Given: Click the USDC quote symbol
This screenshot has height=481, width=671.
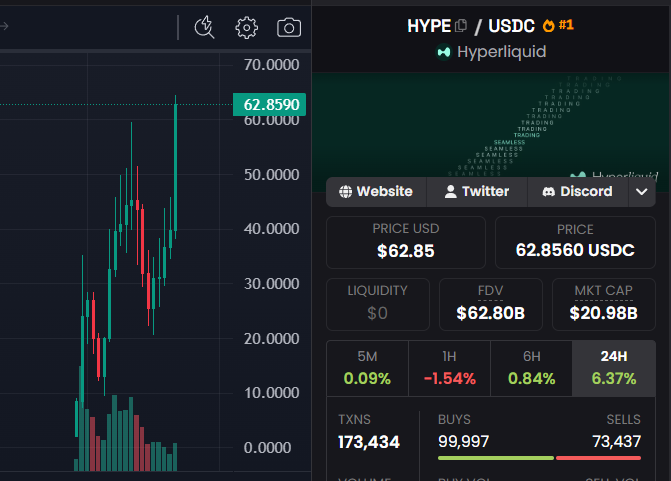Looking at the screenshot, I should click(511, 26).
